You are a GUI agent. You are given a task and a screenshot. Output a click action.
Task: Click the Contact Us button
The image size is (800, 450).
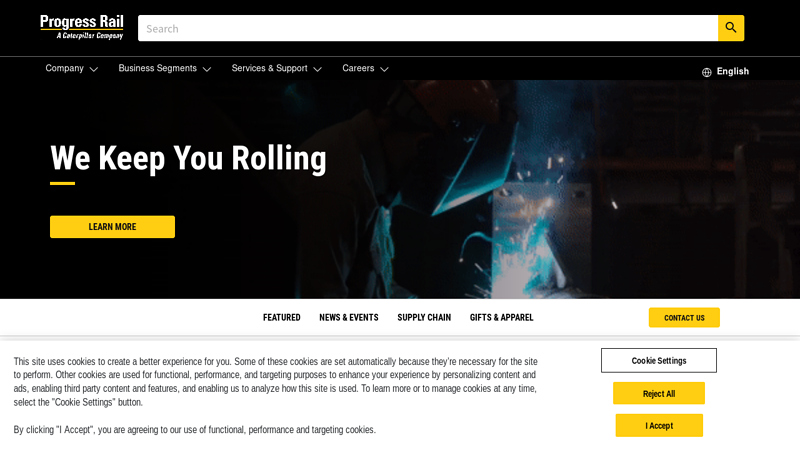point(684,317)
